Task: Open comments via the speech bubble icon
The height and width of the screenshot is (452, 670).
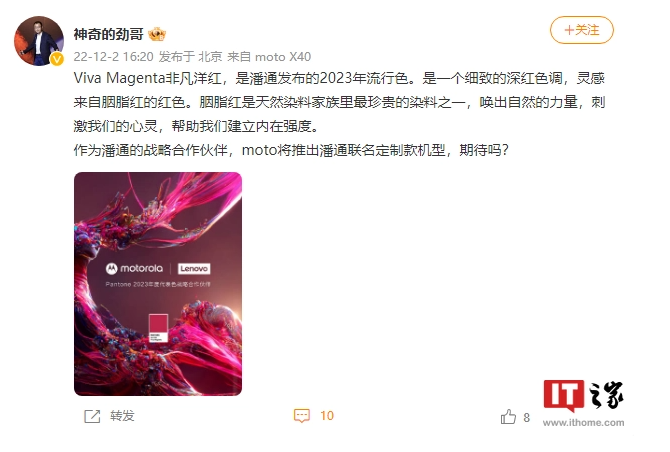Action: pos(302,416)
